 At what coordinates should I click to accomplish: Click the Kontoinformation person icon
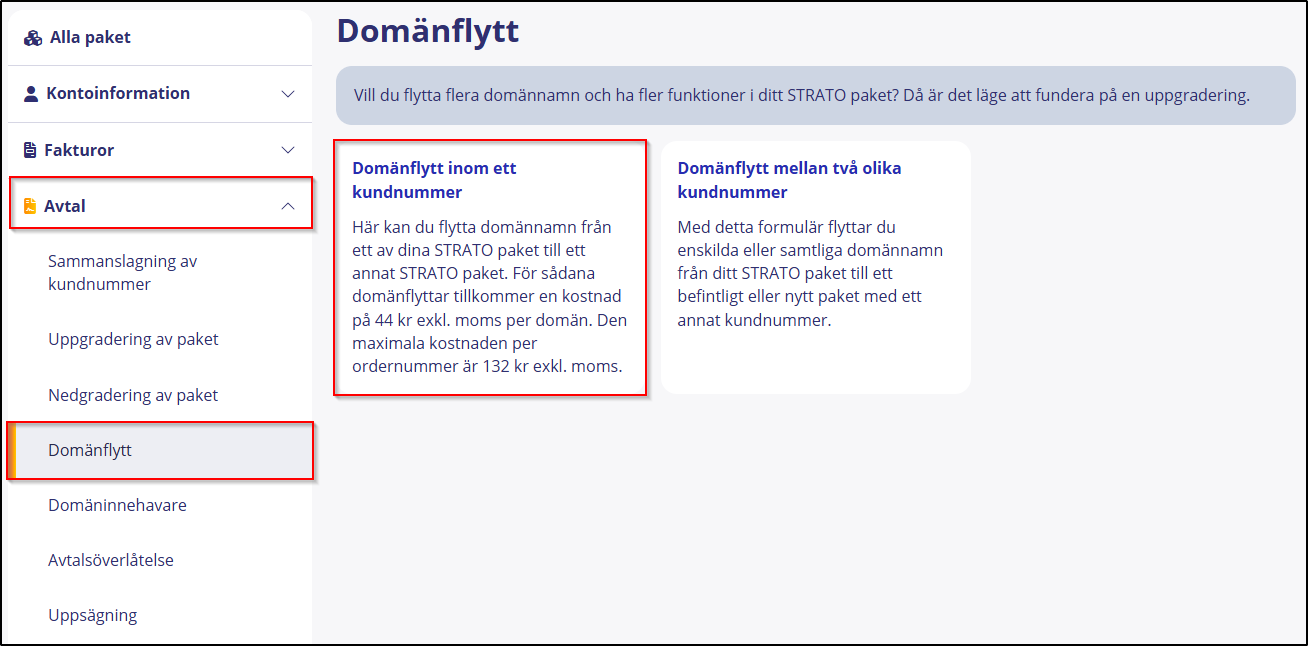[29, 93]
